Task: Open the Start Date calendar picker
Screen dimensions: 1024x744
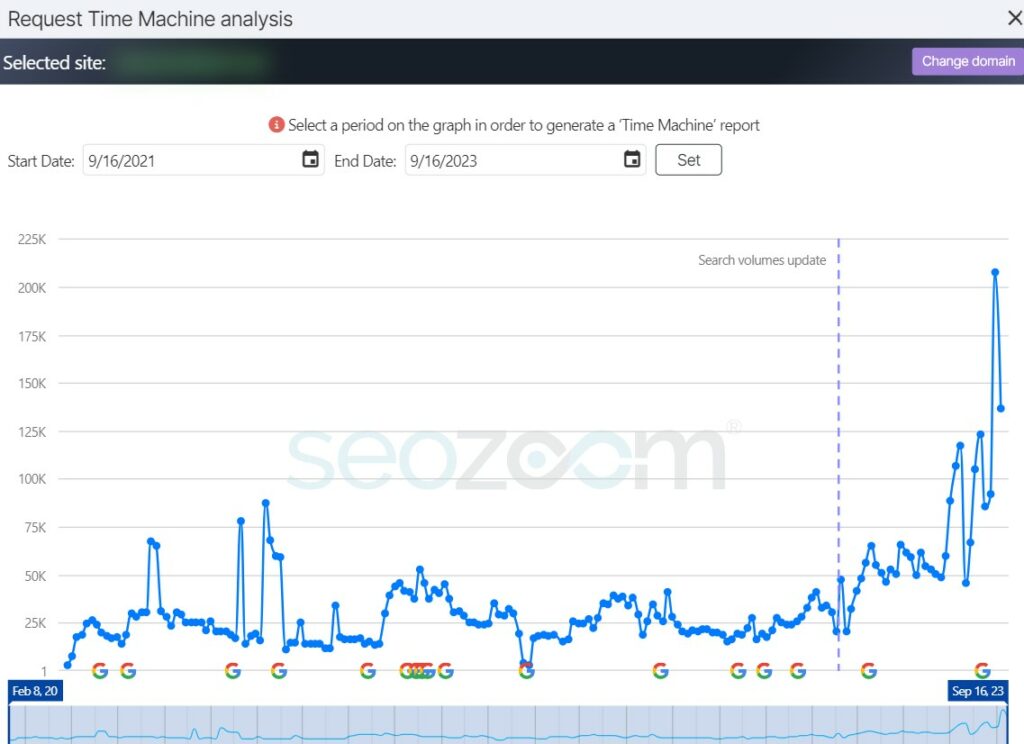Action: [x=311, y=160]
